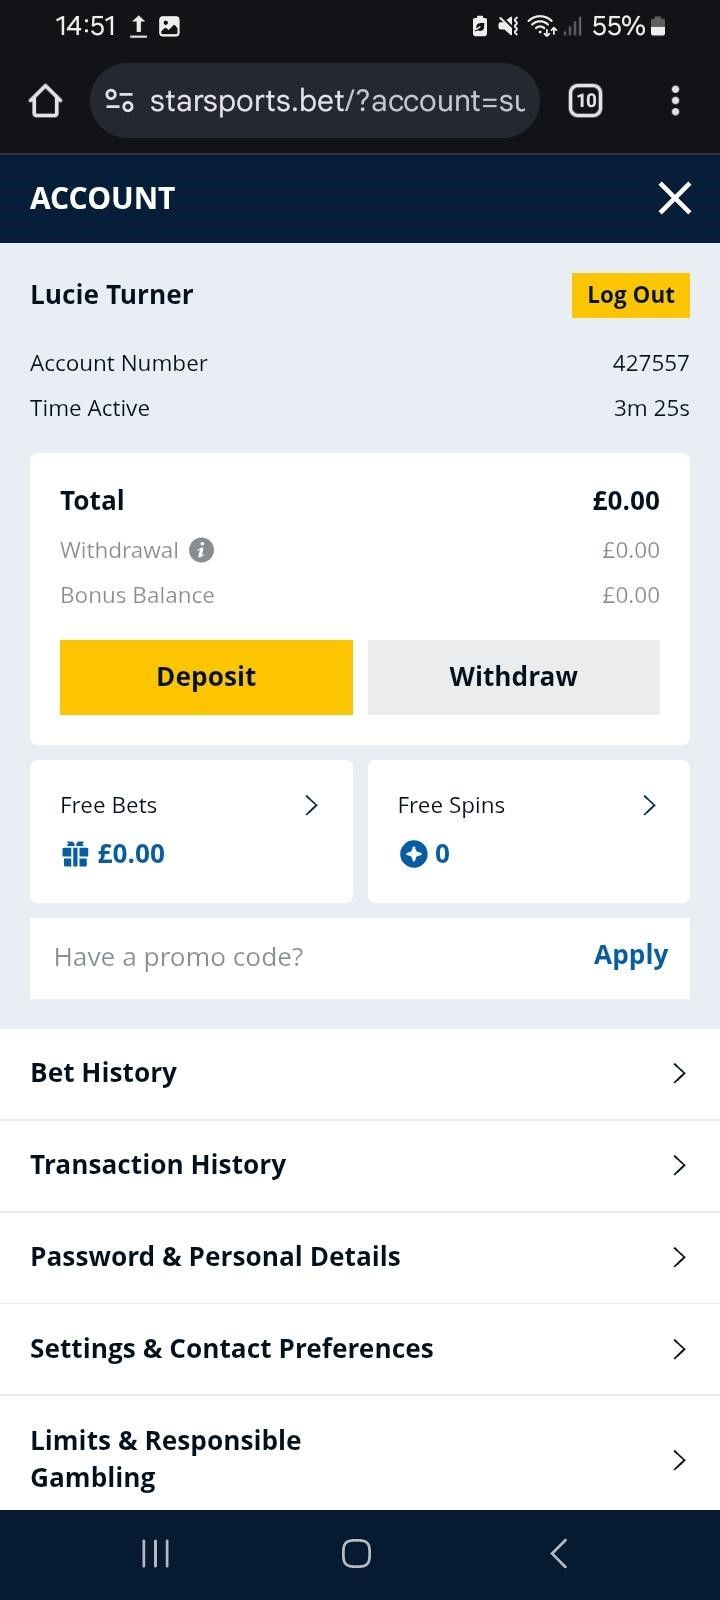The height and width of the screenshot is (1600, 720).
Task: Tap the browser home icon
Action: point(45,101)
